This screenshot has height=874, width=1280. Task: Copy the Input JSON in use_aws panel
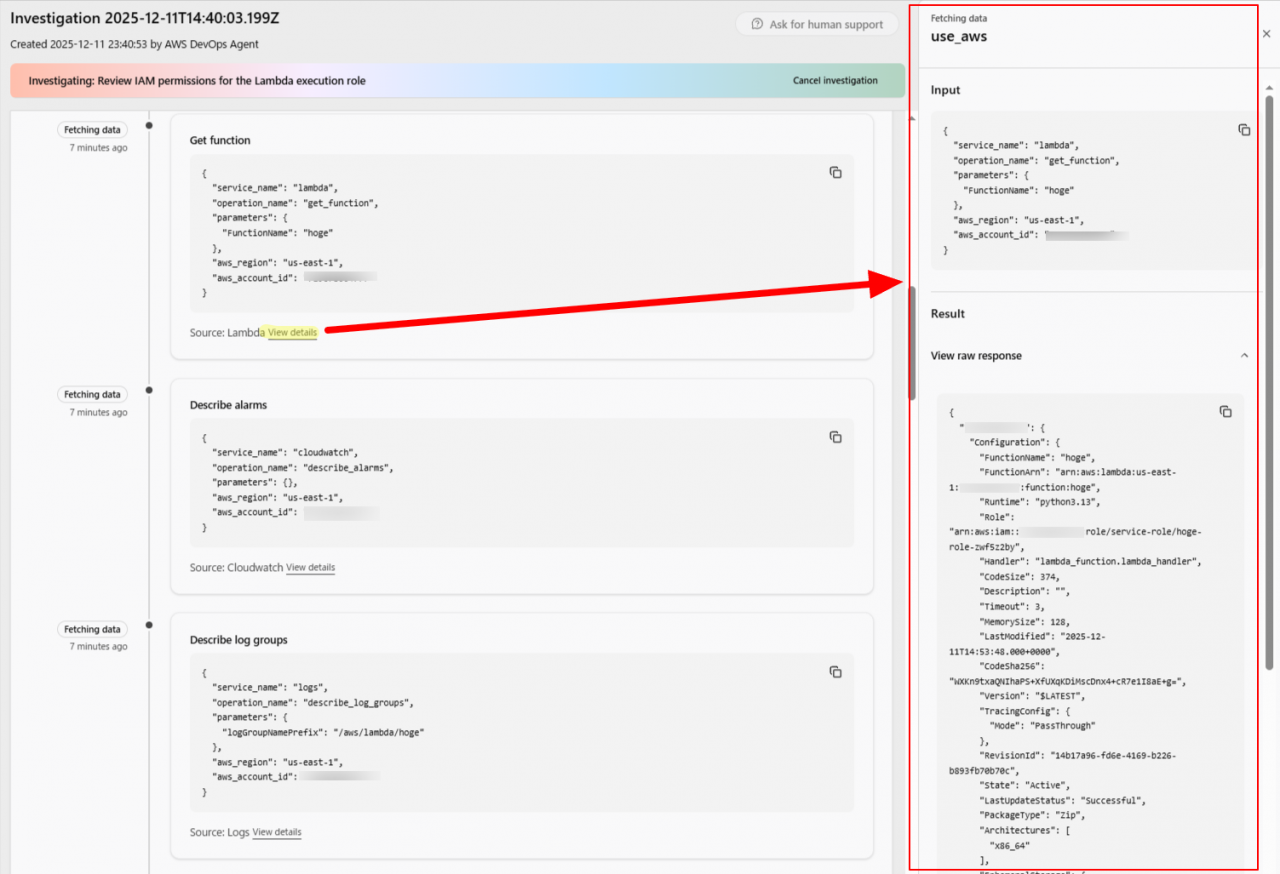point(1244,130)
